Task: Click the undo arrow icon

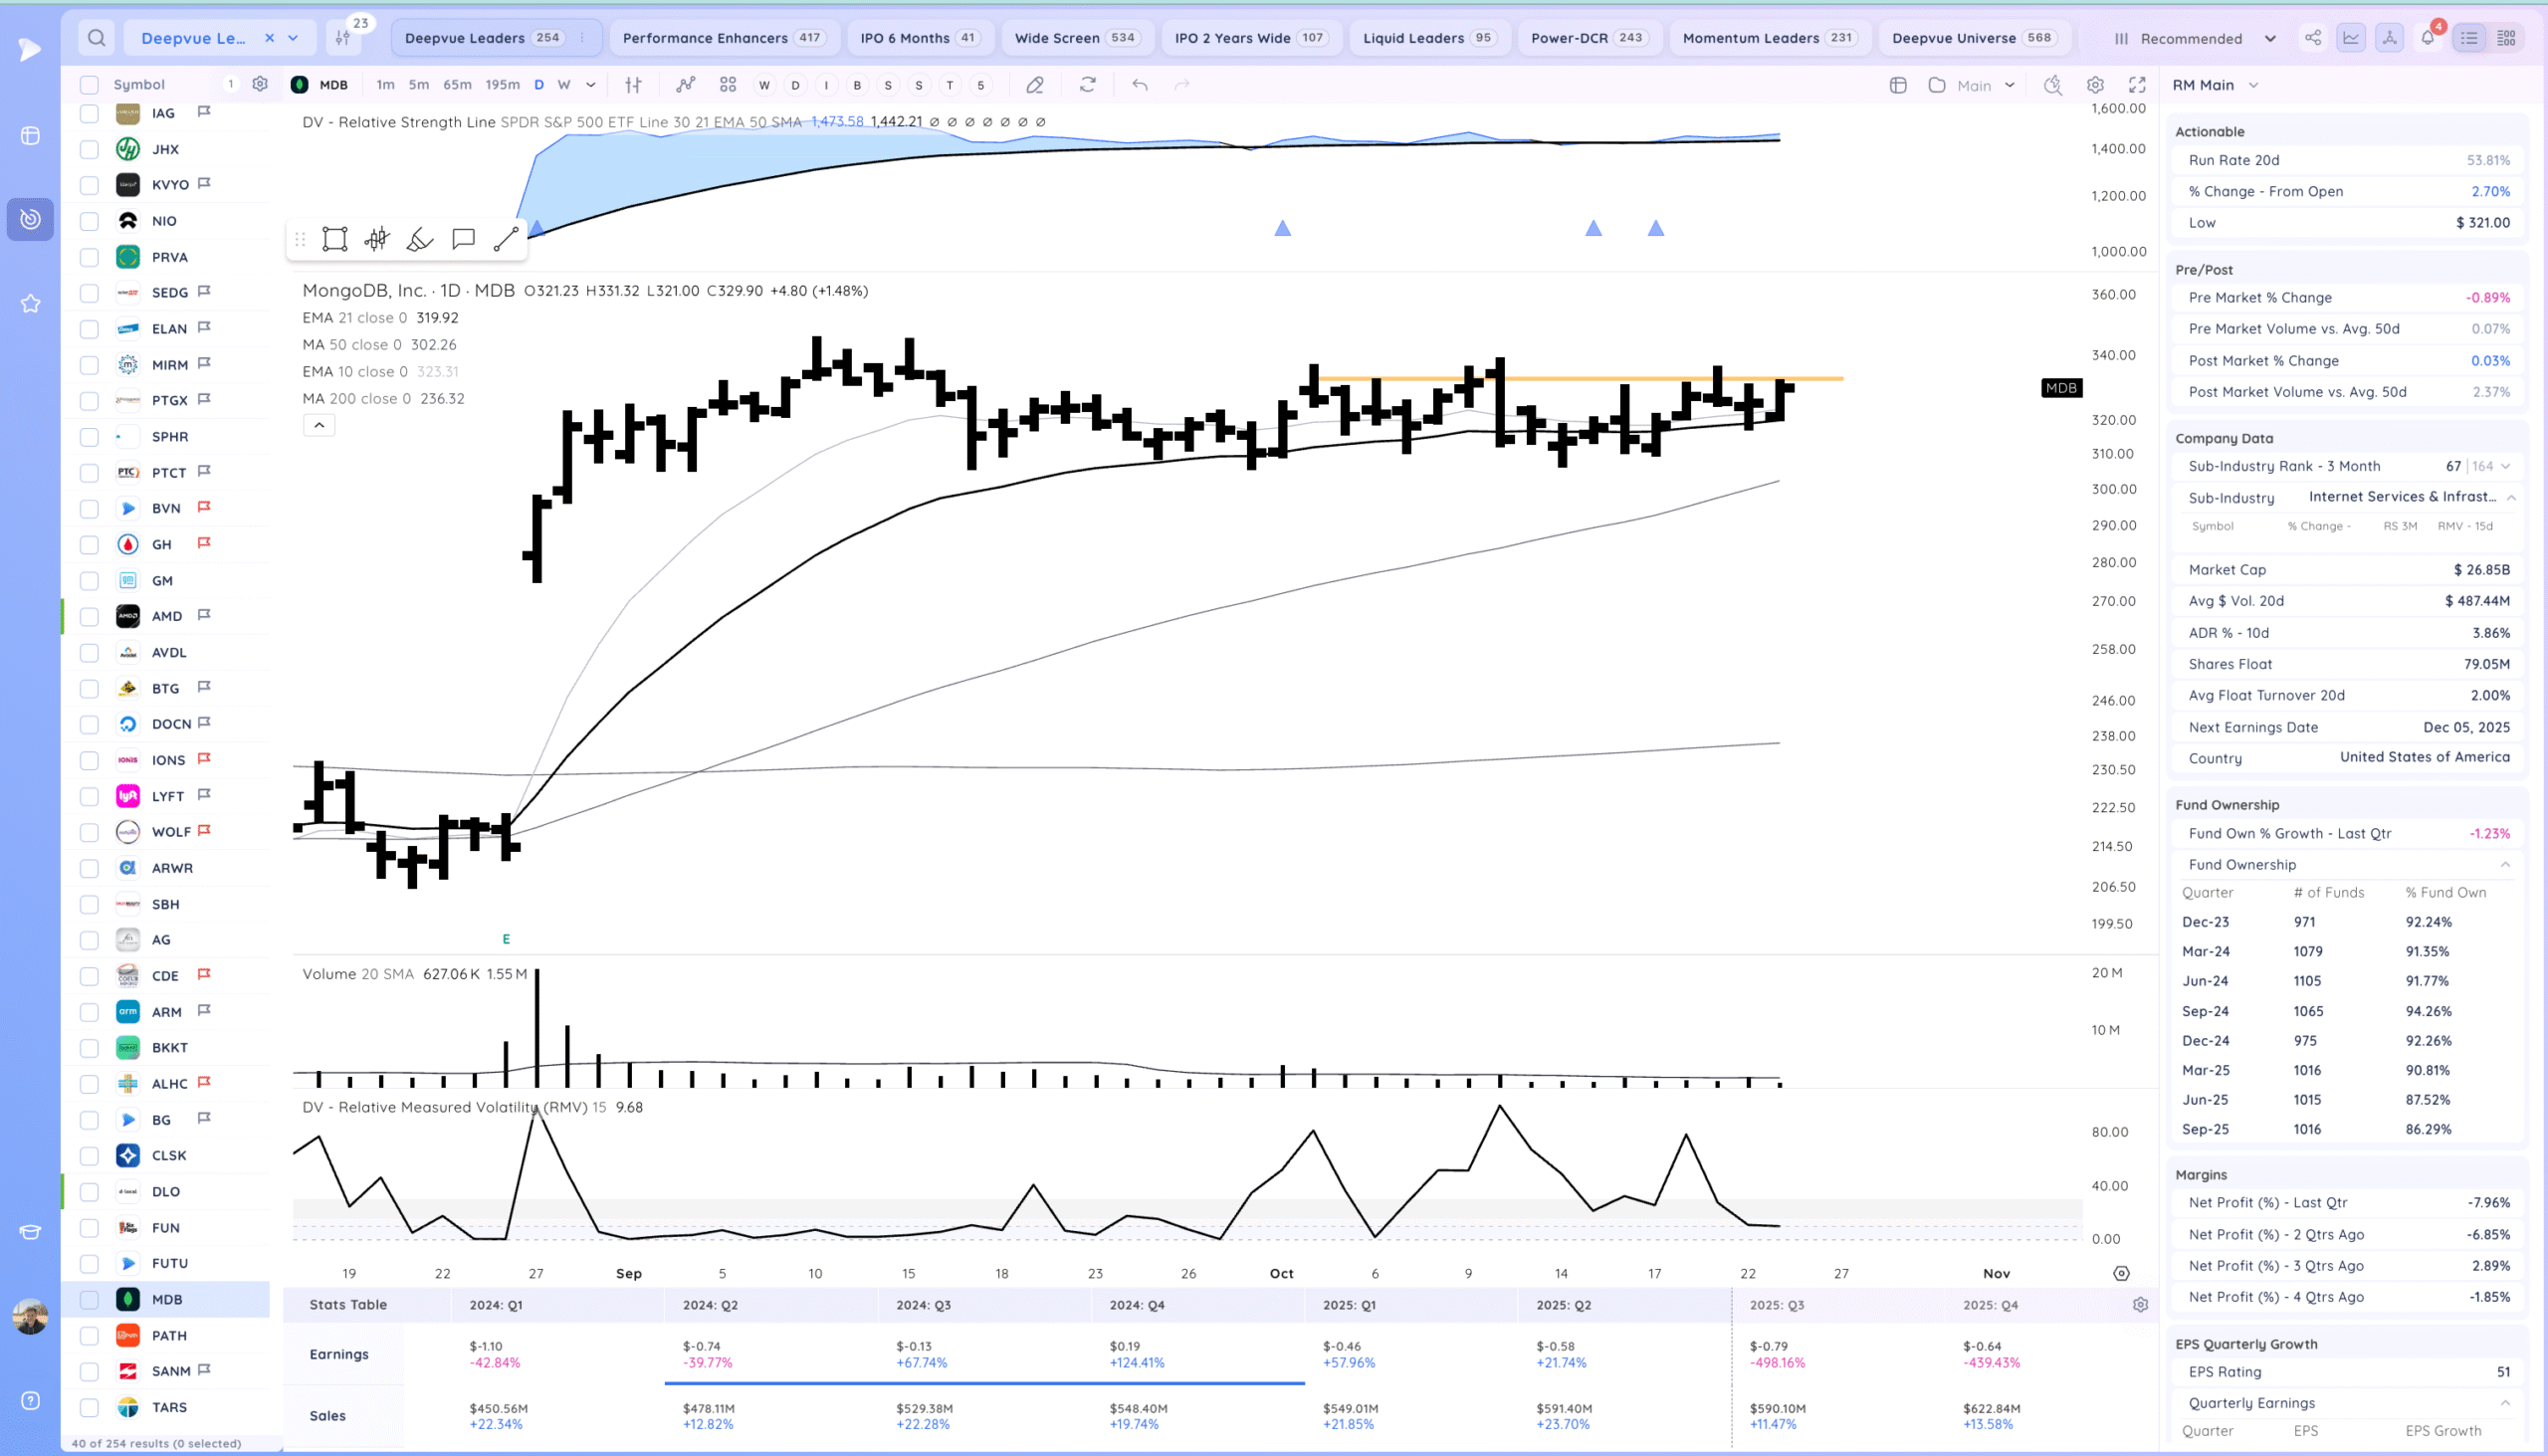Action: 1139,85
